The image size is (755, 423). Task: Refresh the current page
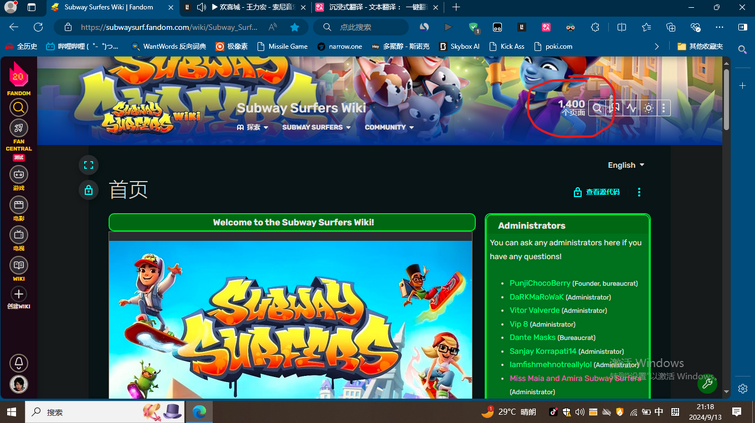[x=38, y=27]
